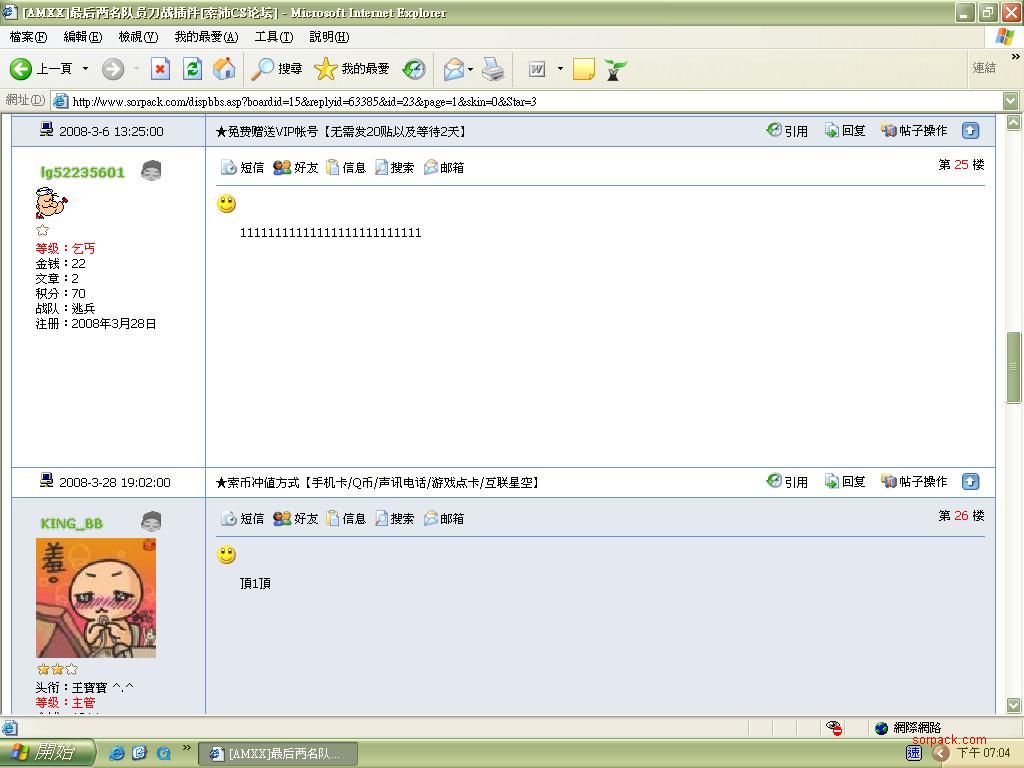Click the Windows 開始 Start button
Image resolution: width=1024 pixels, height=768 pixels.
point(47,753)
